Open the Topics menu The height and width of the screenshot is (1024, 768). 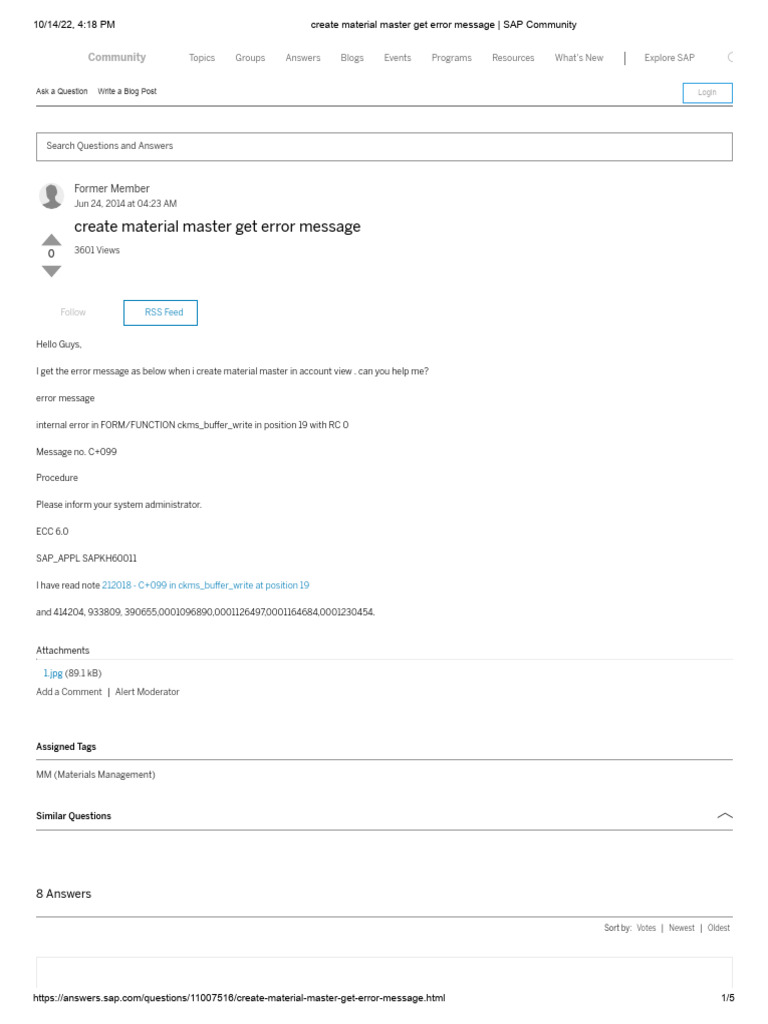tap(202, 58)
